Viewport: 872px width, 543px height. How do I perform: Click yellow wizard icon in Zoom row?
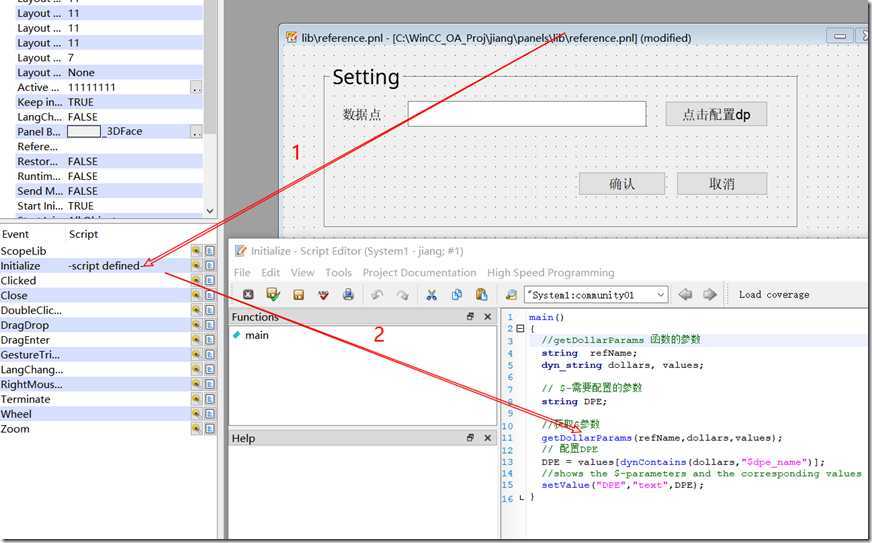coord(196,429)
